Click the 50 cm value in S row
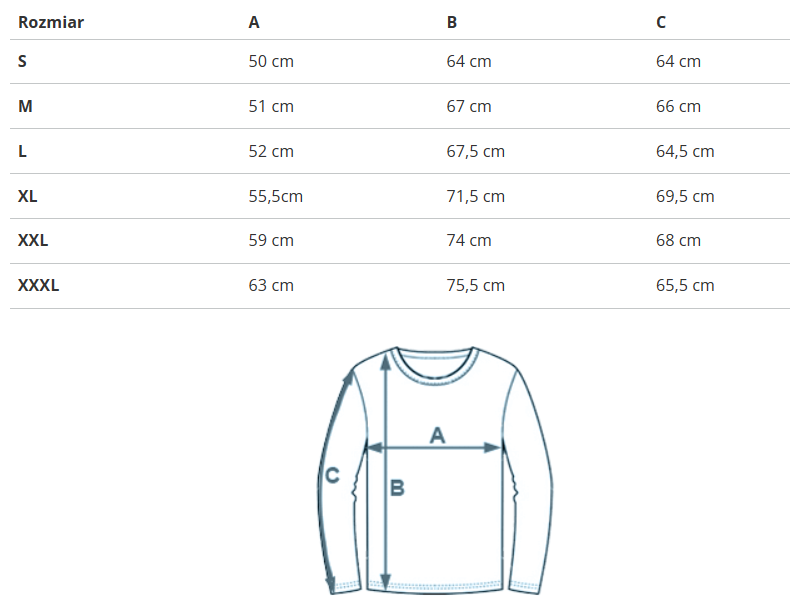Image resolution: width=790 pixels, height=602 pixels. 271,61
